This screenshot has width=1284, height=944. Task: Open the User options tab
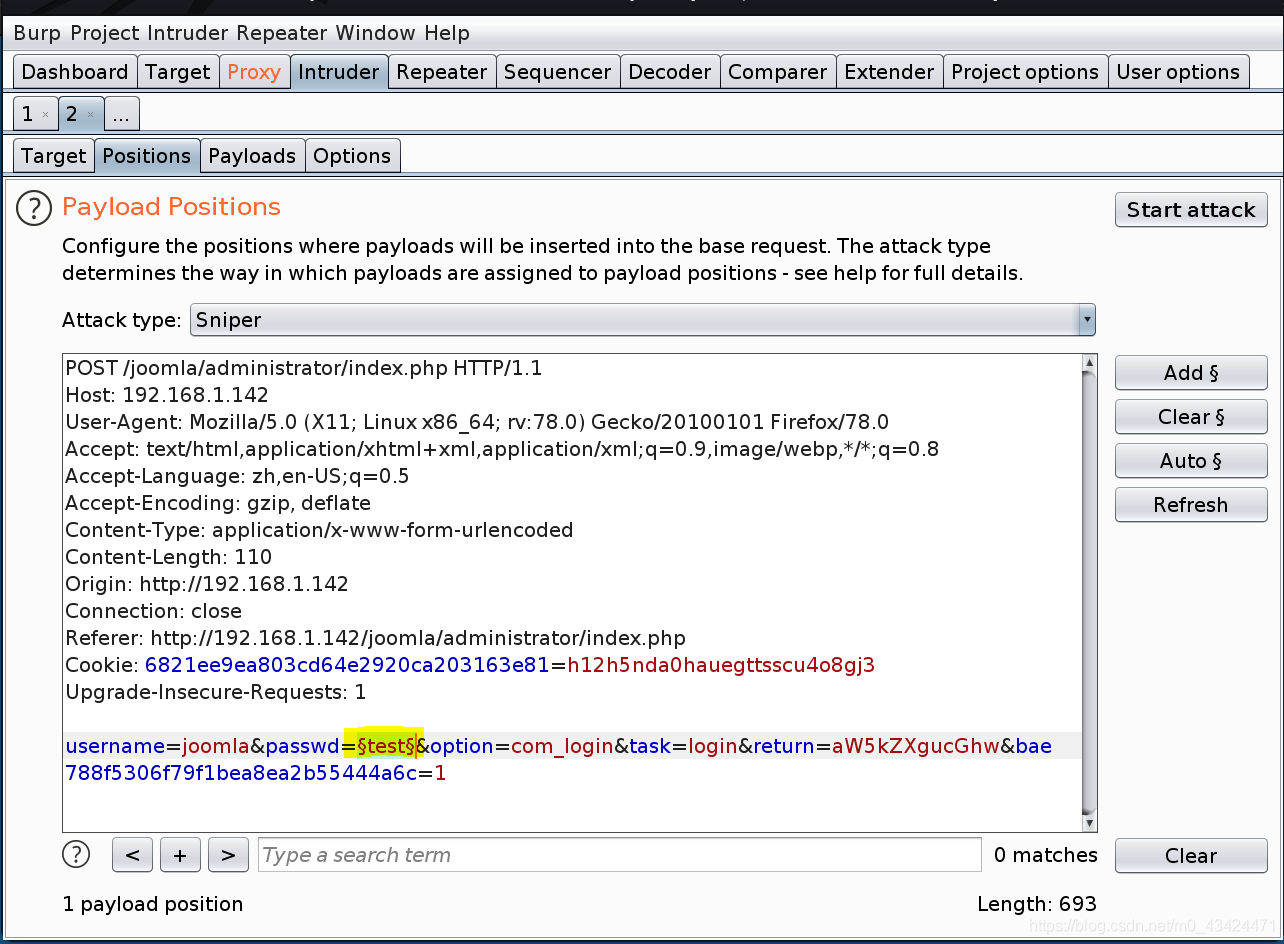click(x=1178, y=72)
